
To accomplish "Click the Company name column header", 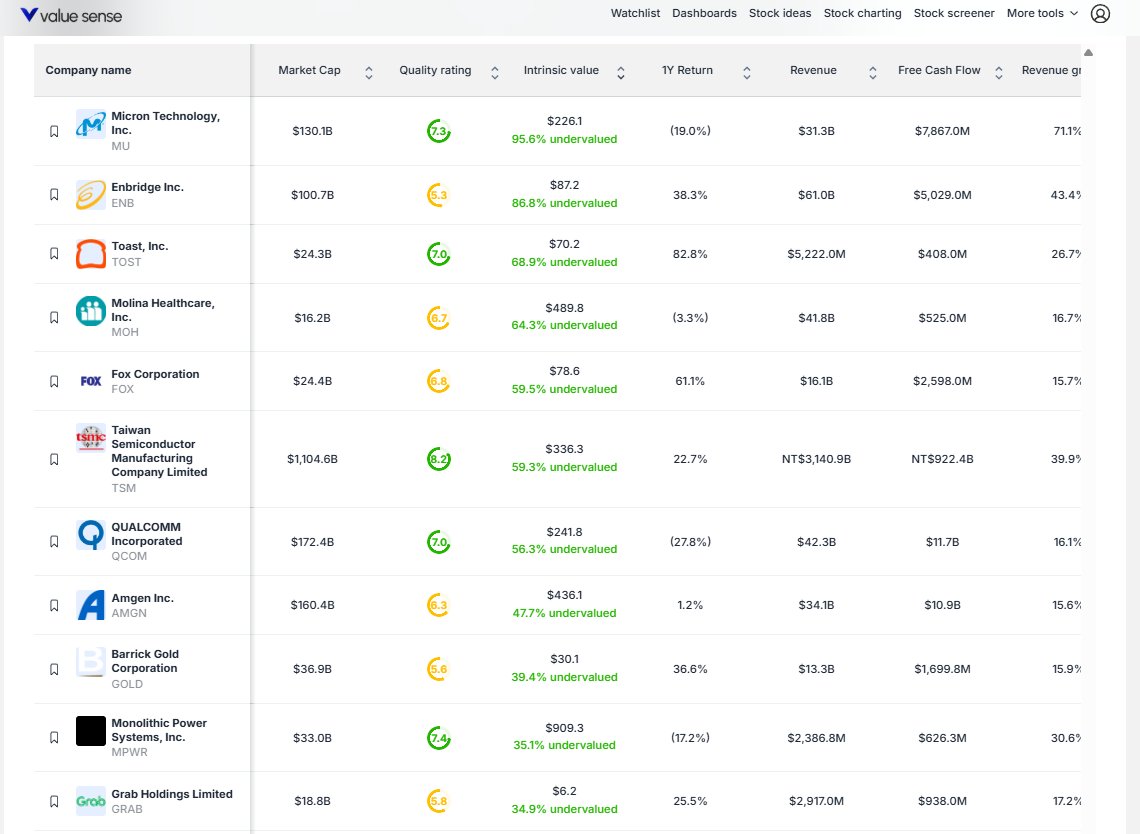I will pyautogui.click(x=88, y=70).
